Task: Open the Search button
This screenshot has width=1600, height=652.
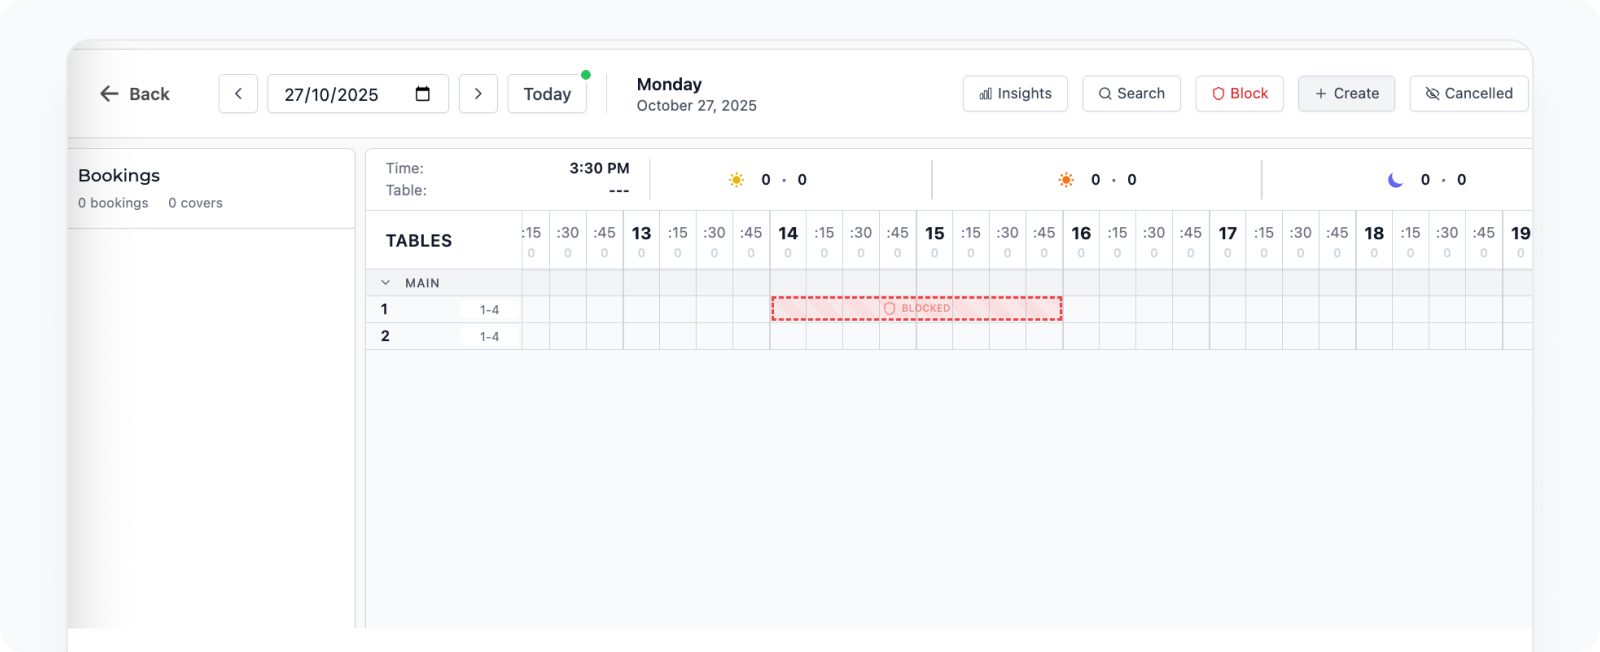Action: click(x=1131, y=94)
